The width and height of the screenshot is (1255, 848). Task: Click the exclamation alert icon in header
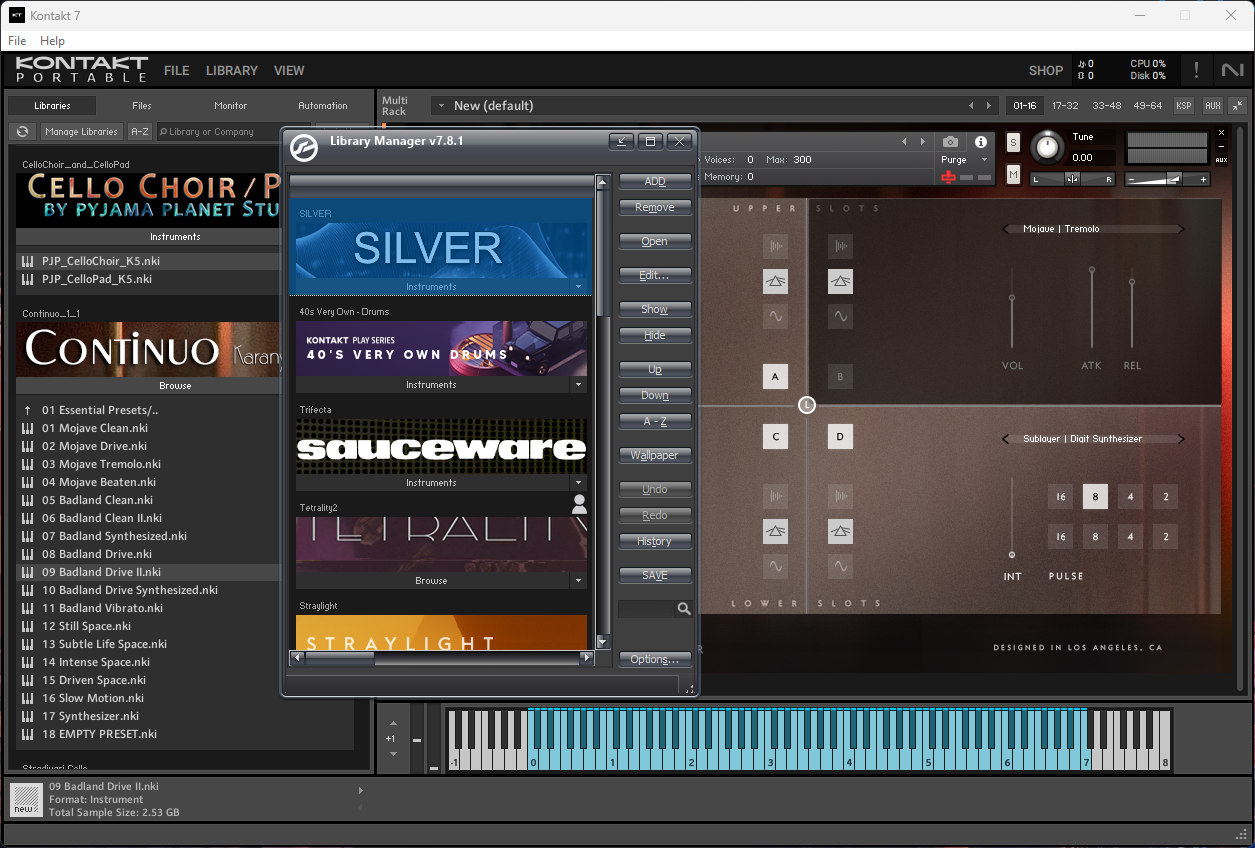(1196, 70)
